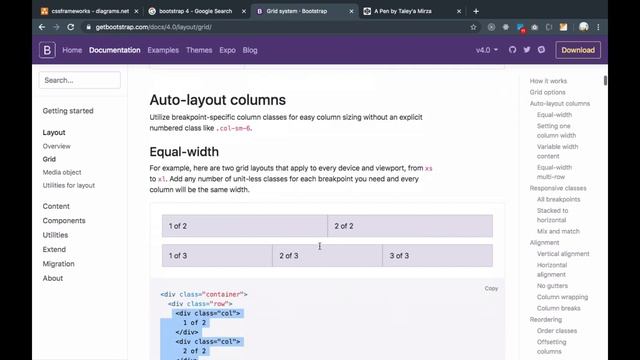Screen dimensions: 640x360
Task: Open a new browser tab with plus icon
Action: (476, 11)
